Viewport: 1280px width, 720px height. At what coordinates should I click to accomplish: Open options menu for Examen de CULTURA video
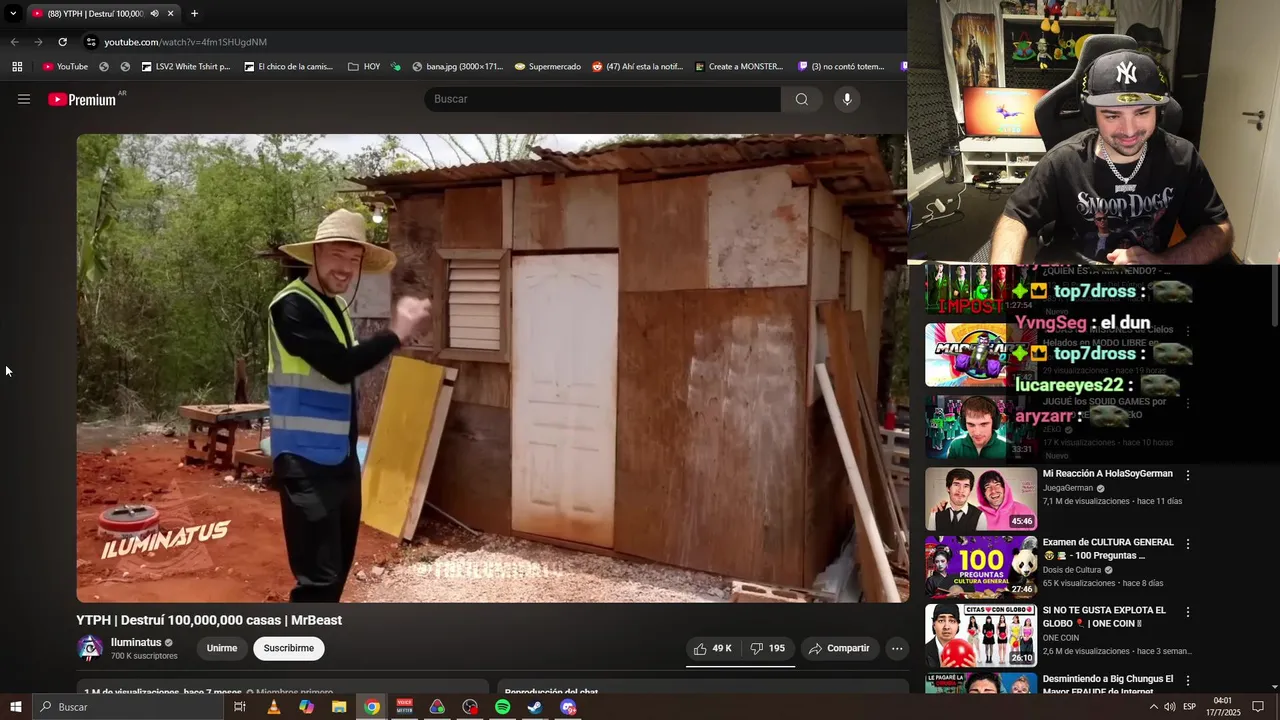coord(1188,544)
